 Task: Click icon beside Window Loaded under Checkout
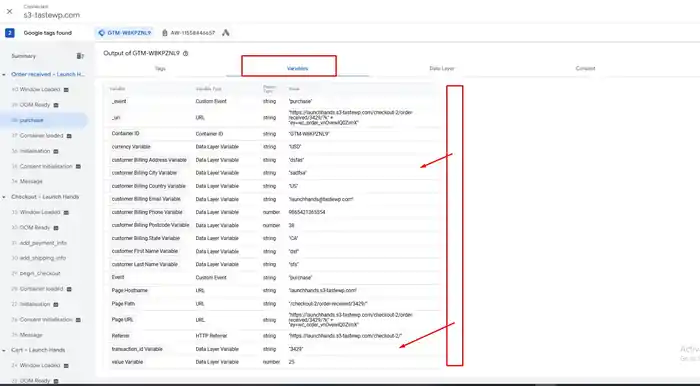point(66,212)
